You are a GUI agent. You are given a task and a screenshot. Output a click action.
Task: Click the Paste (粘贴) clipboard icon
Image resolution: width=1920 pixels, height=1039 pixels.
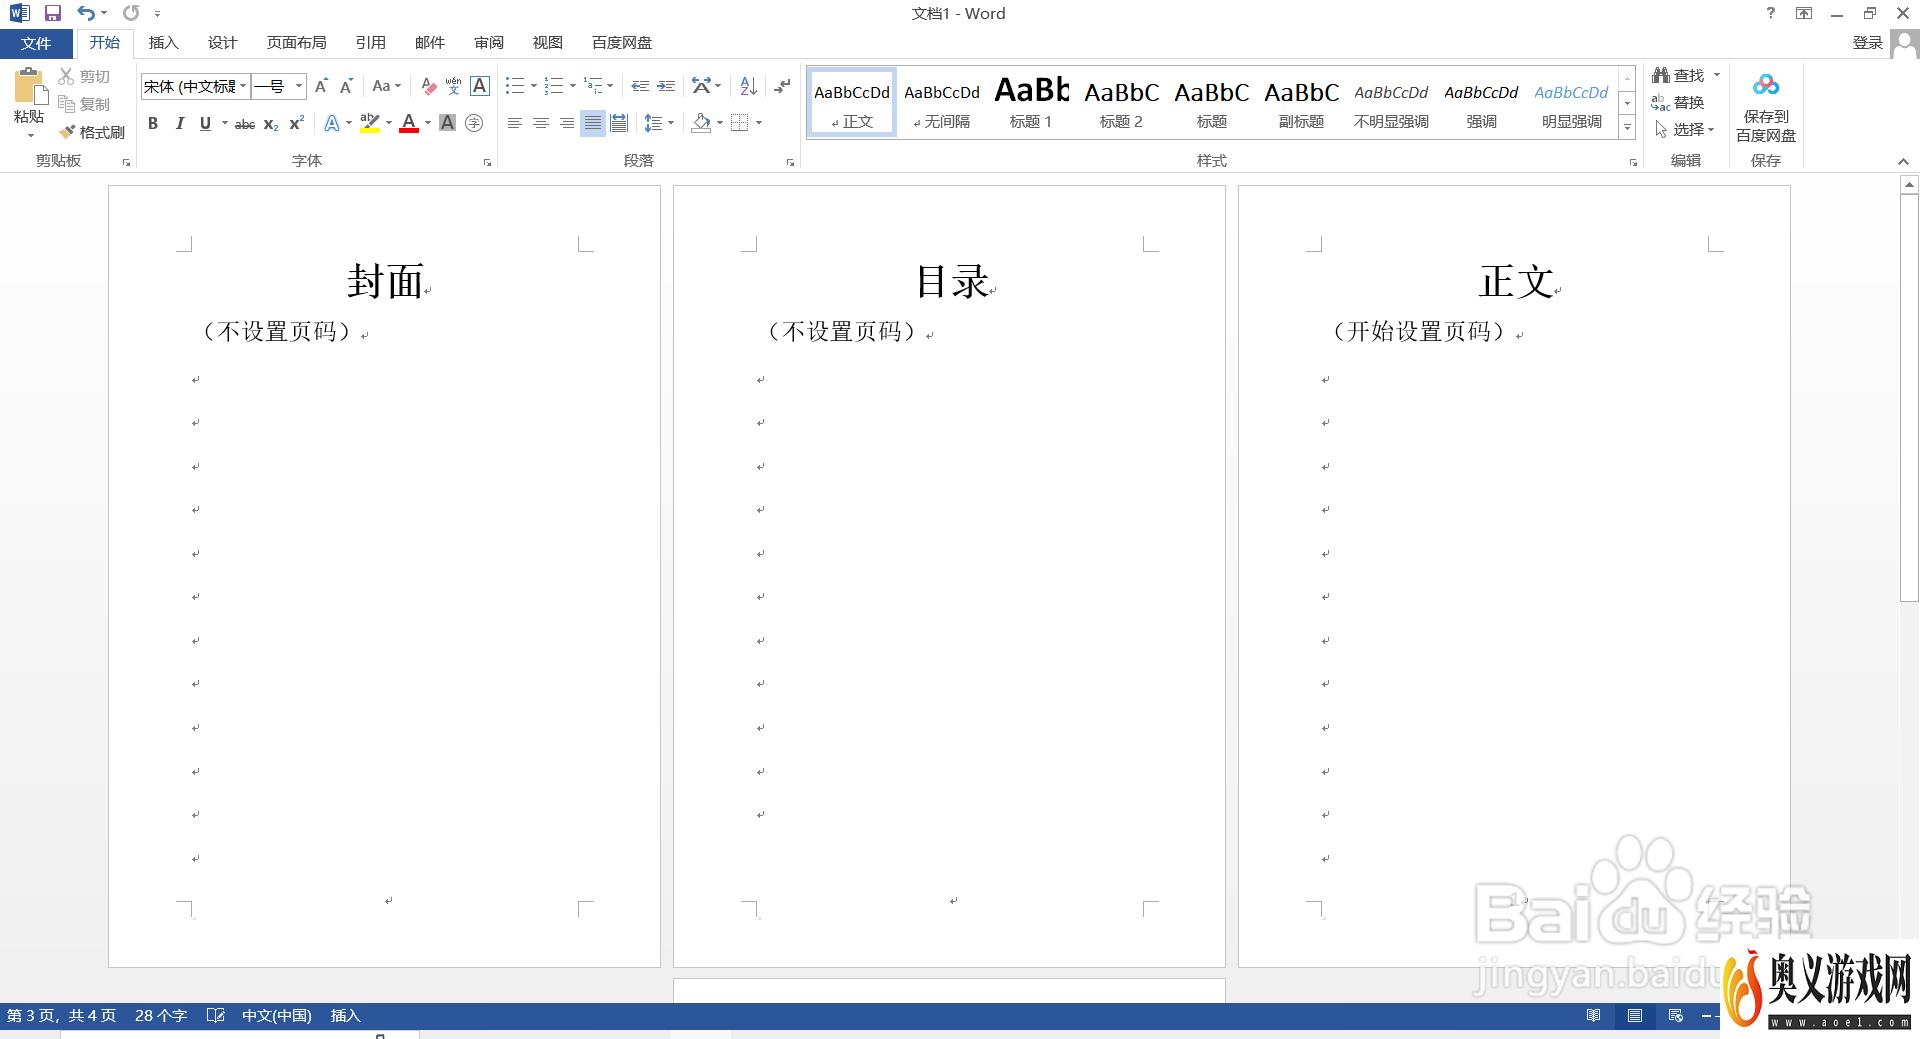point(29,86)
